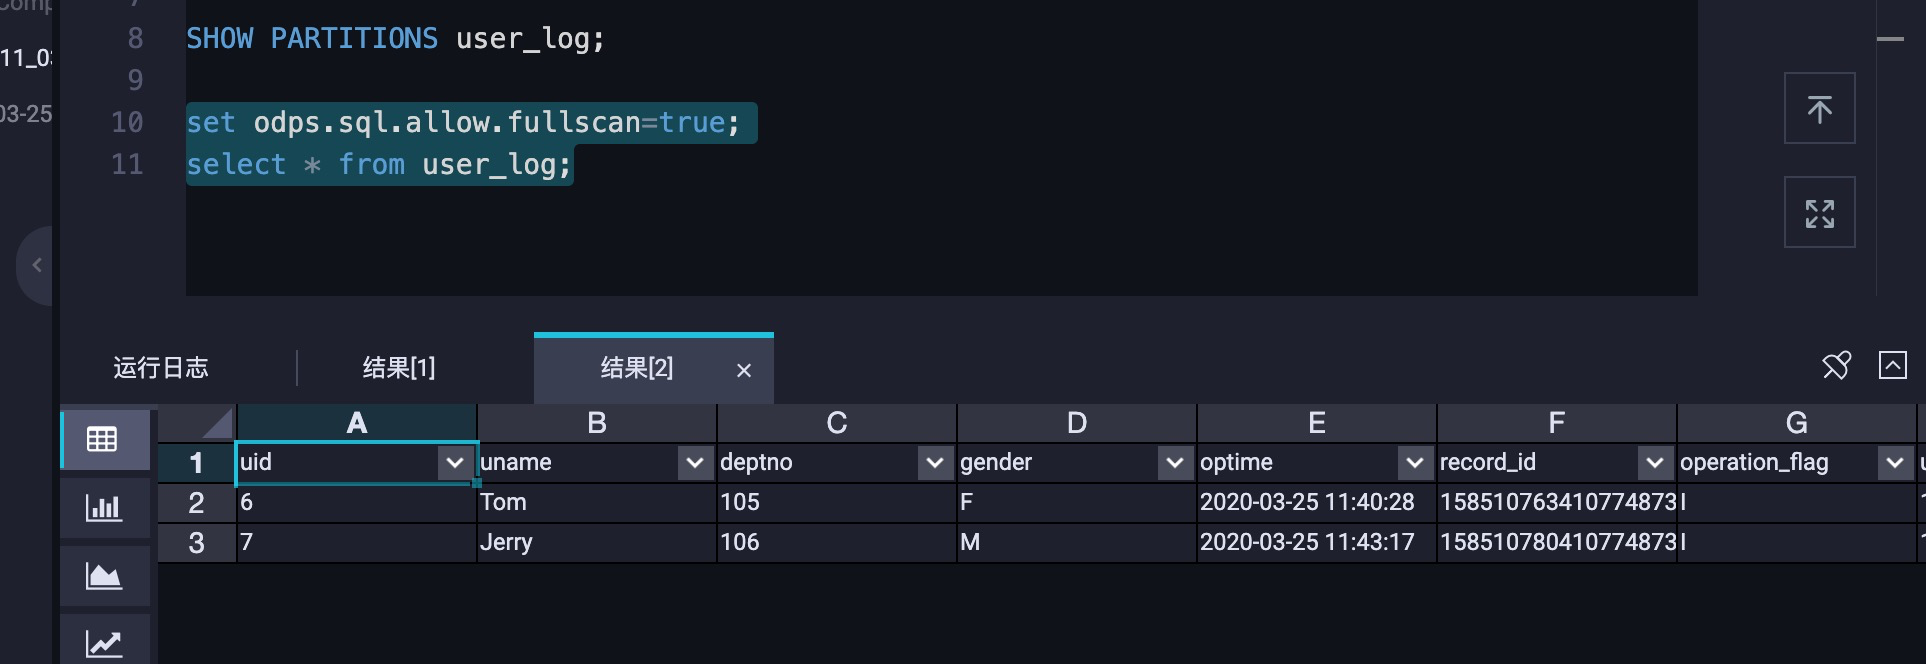Click the scroll-to-top arrow icon

pyautogui.click(x=1819, y=108)
